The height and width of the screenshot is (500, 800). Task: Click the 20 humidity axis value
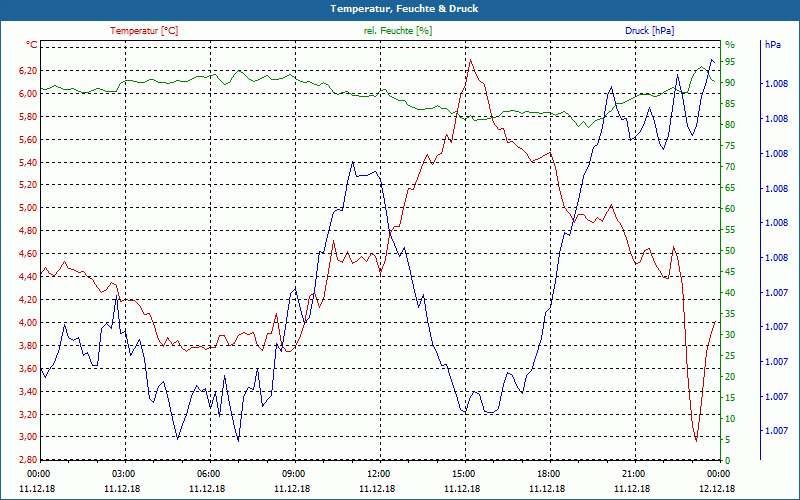coord(730,377)
